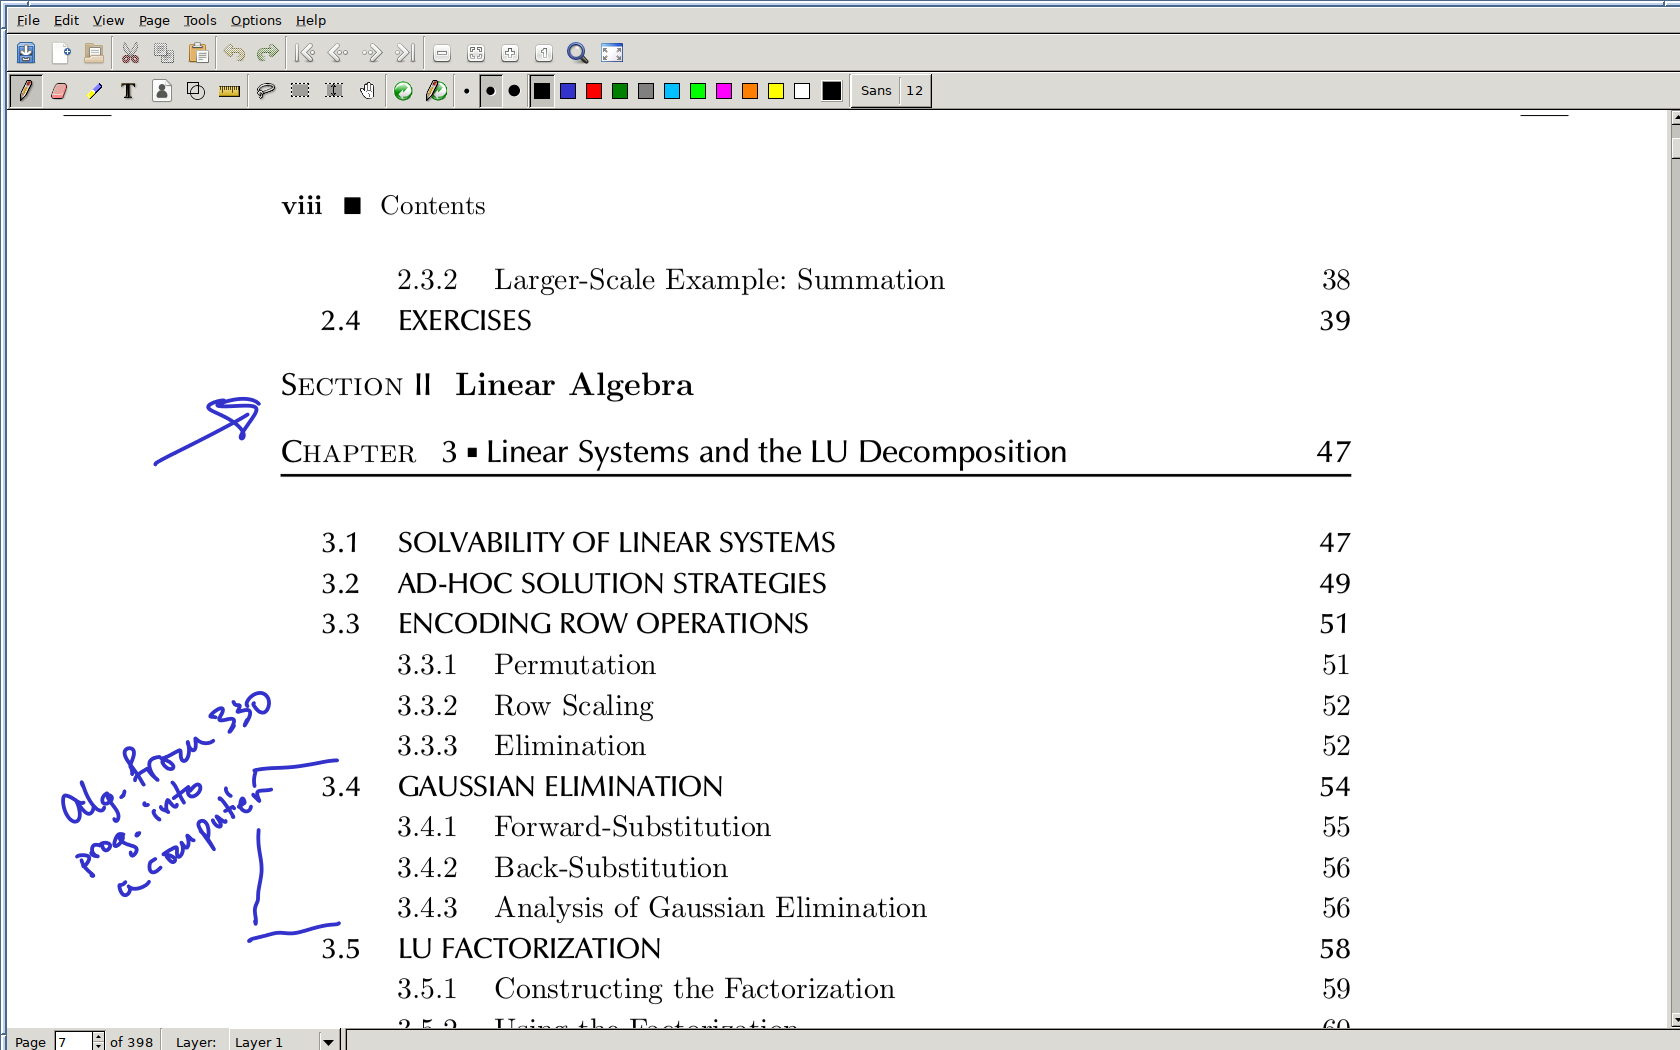Select the Hand tool

click(368, 91)
